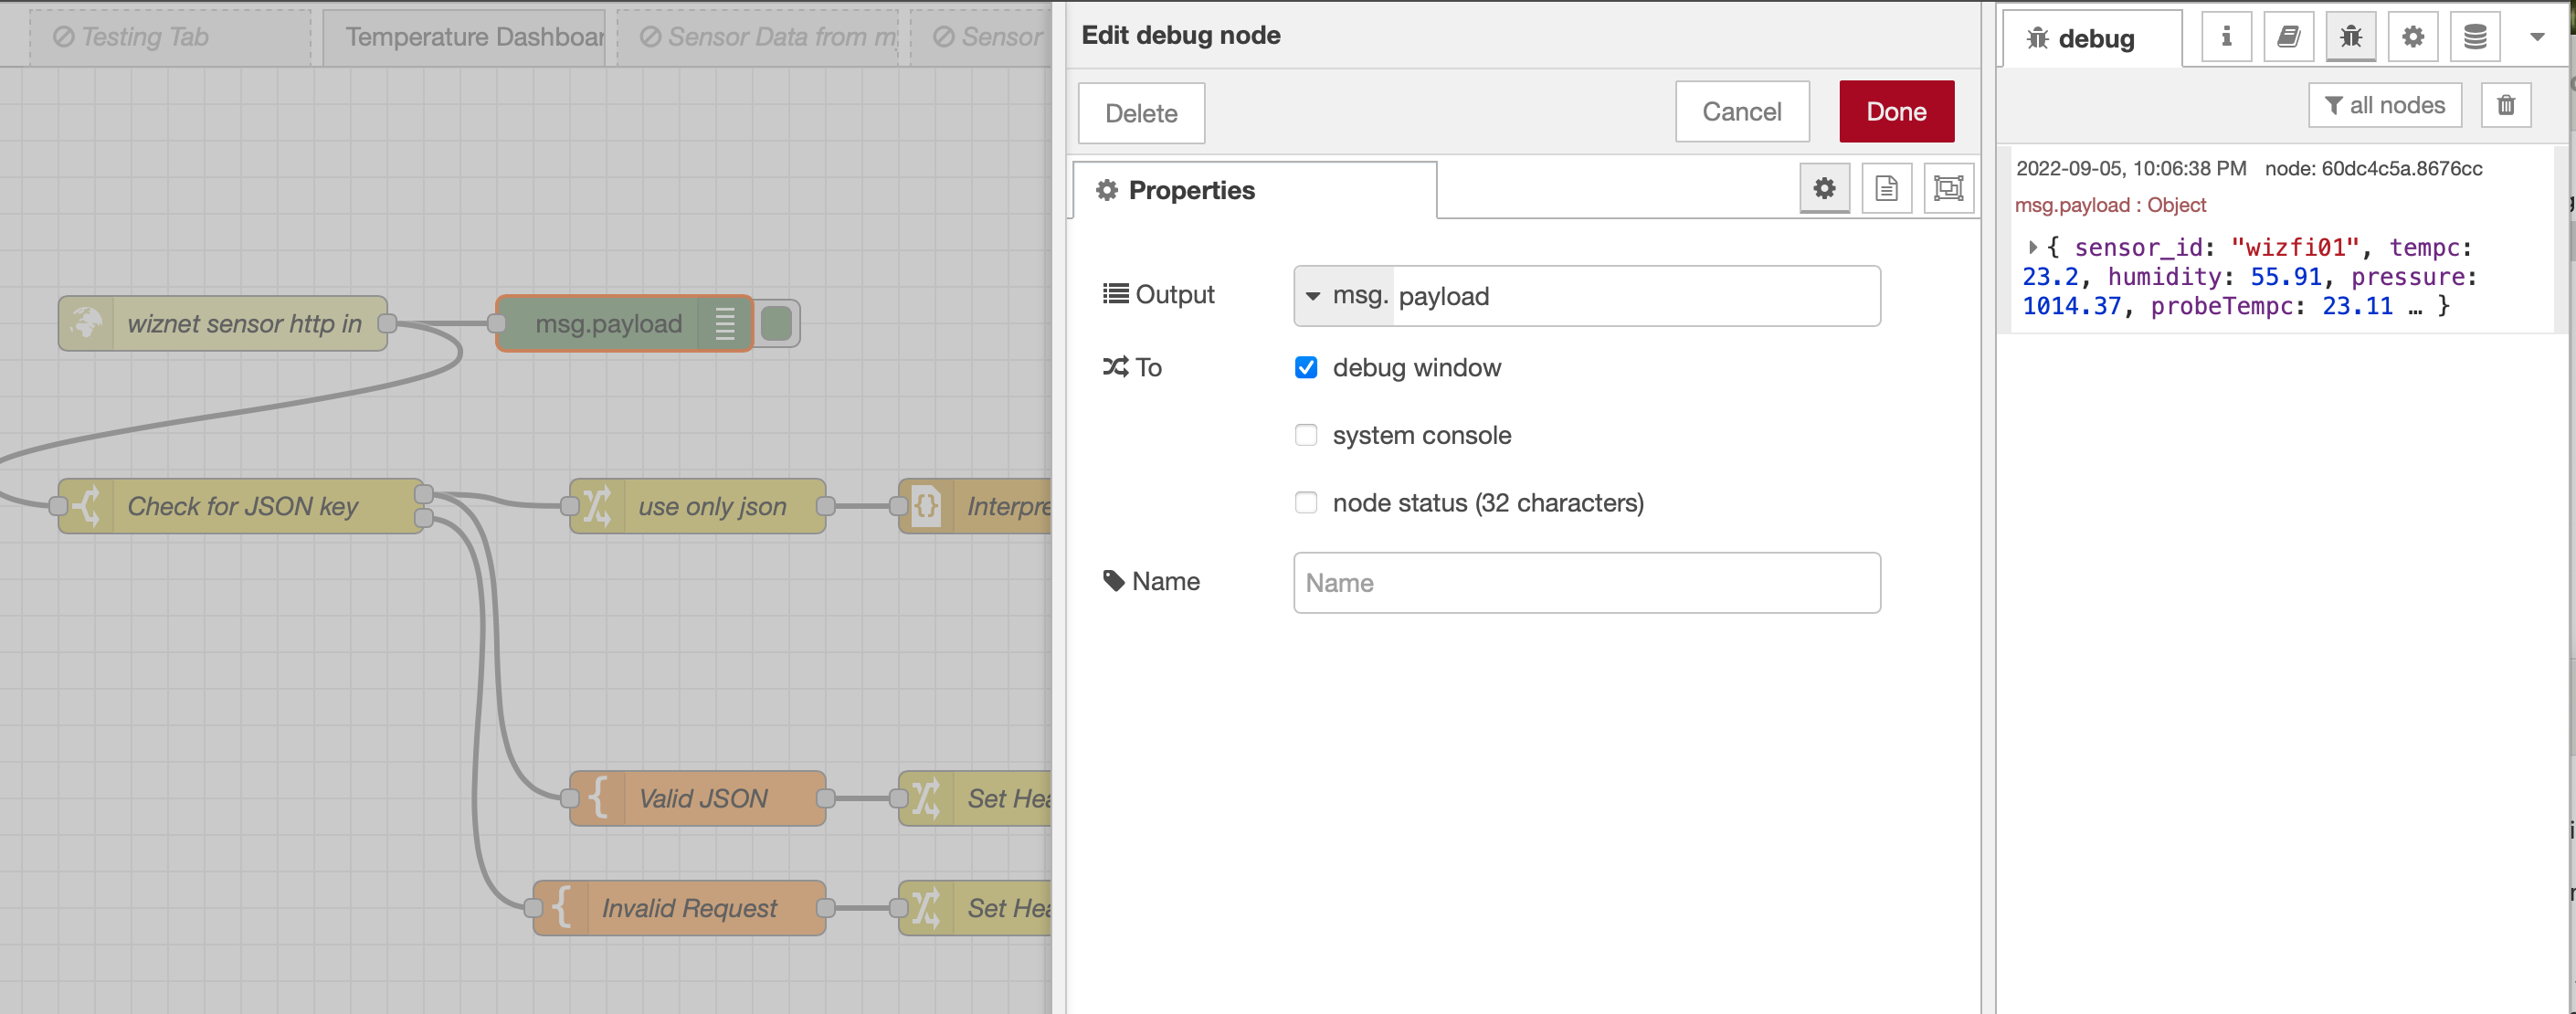Click the debug timestamp 2022-09-05, 10:06:38 PM

(x=2130, y=168)
